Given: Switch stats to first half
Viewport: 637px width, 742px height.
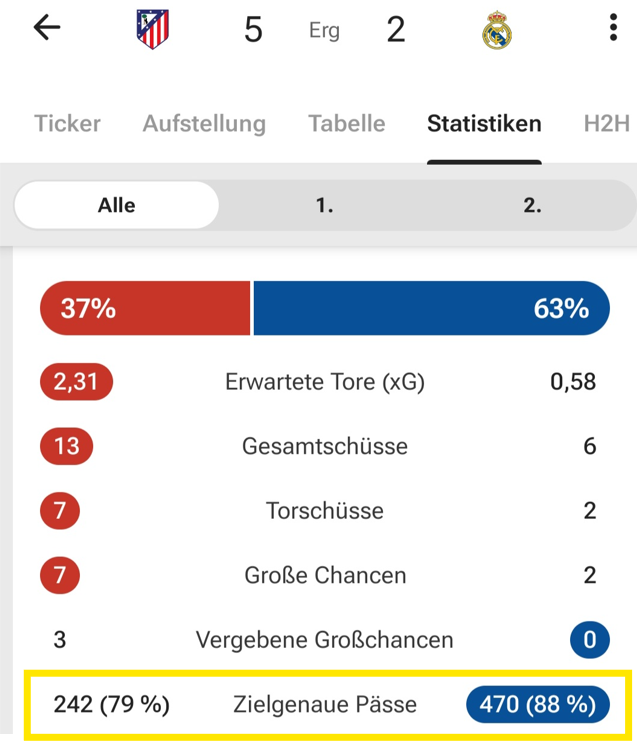Looking at the screenshot, I should click(x=324, y=205).
